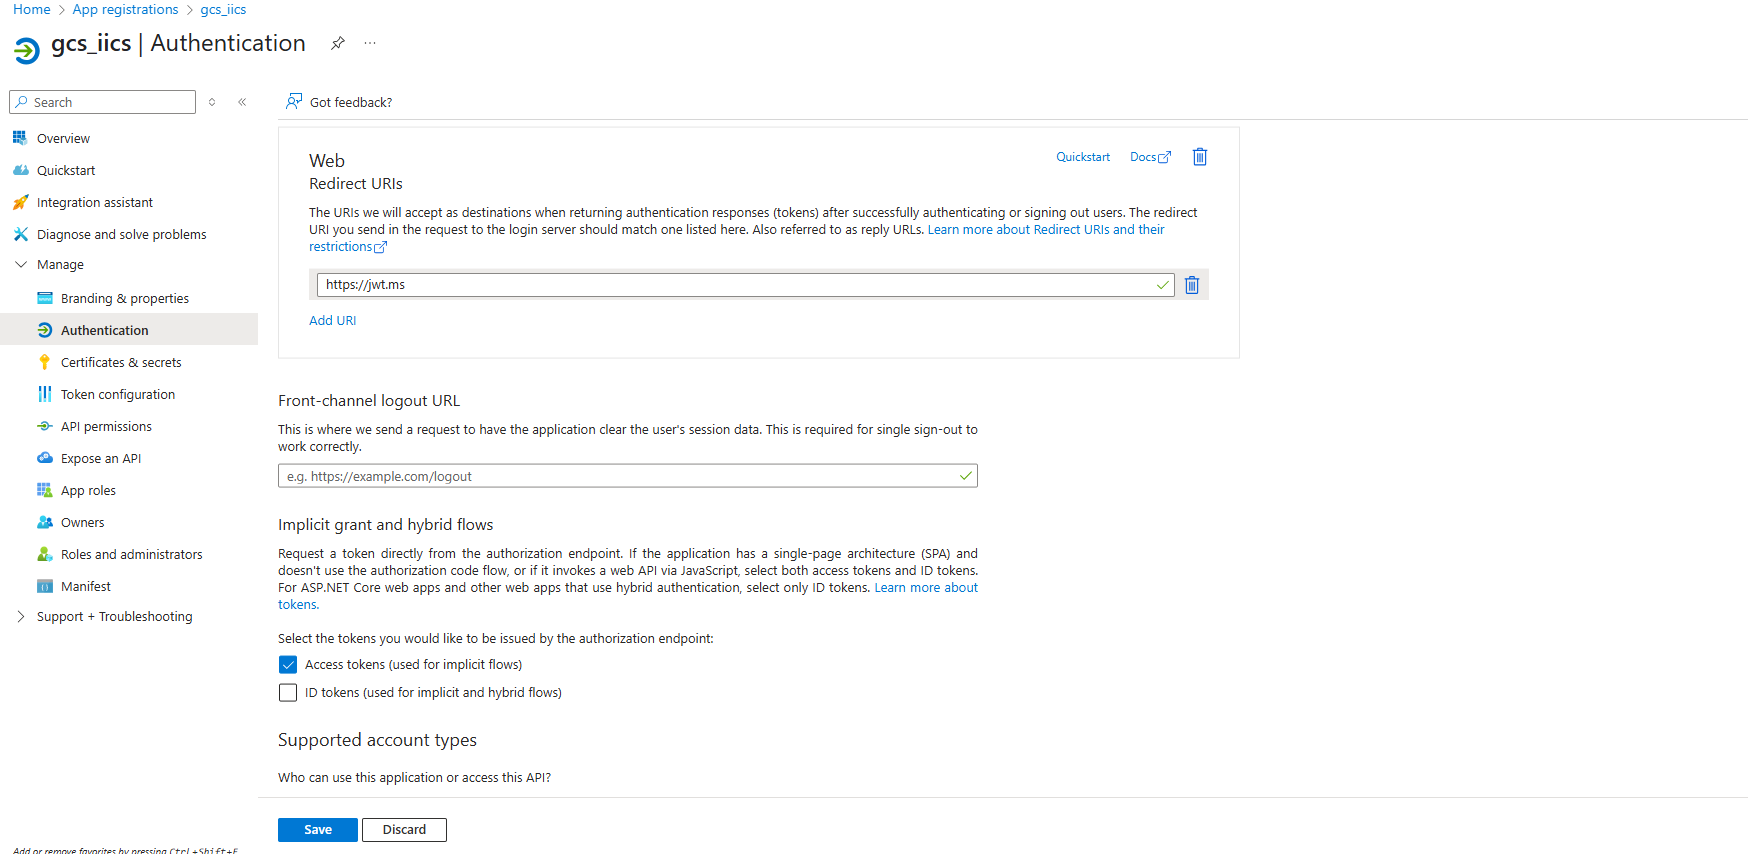
Task: Click the Quickstart cloud icon
Action: pos(20,170)
